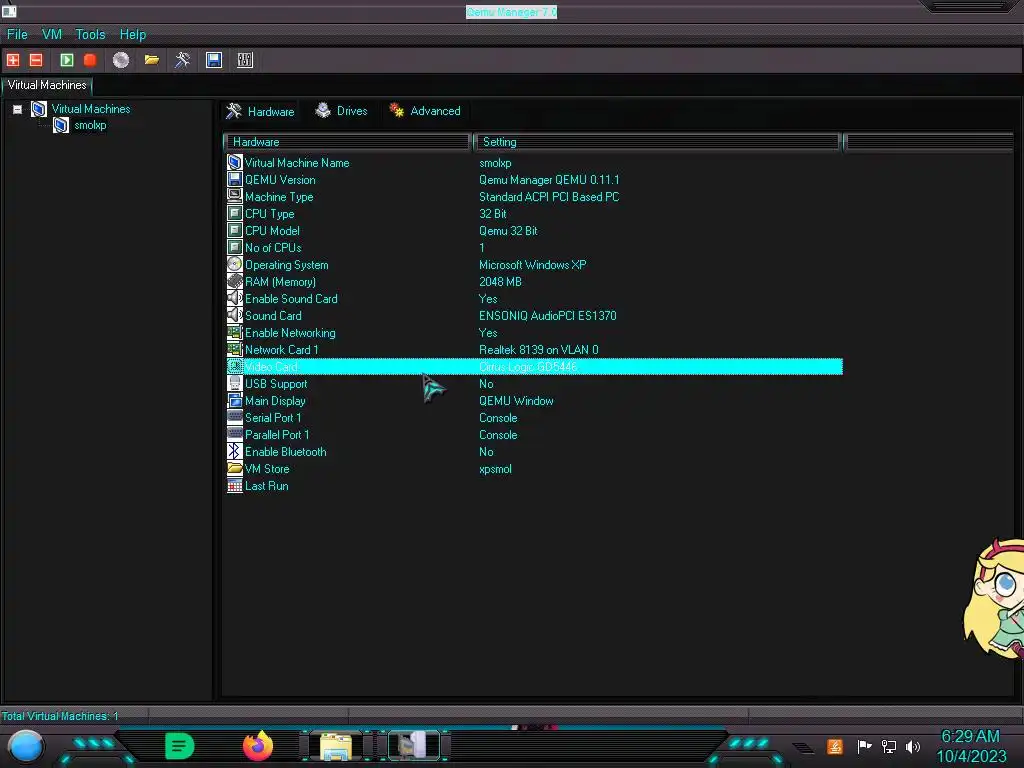Open File Explorer from the taskbar
This screenshot has width=1024, height=768.
(336, 746)
